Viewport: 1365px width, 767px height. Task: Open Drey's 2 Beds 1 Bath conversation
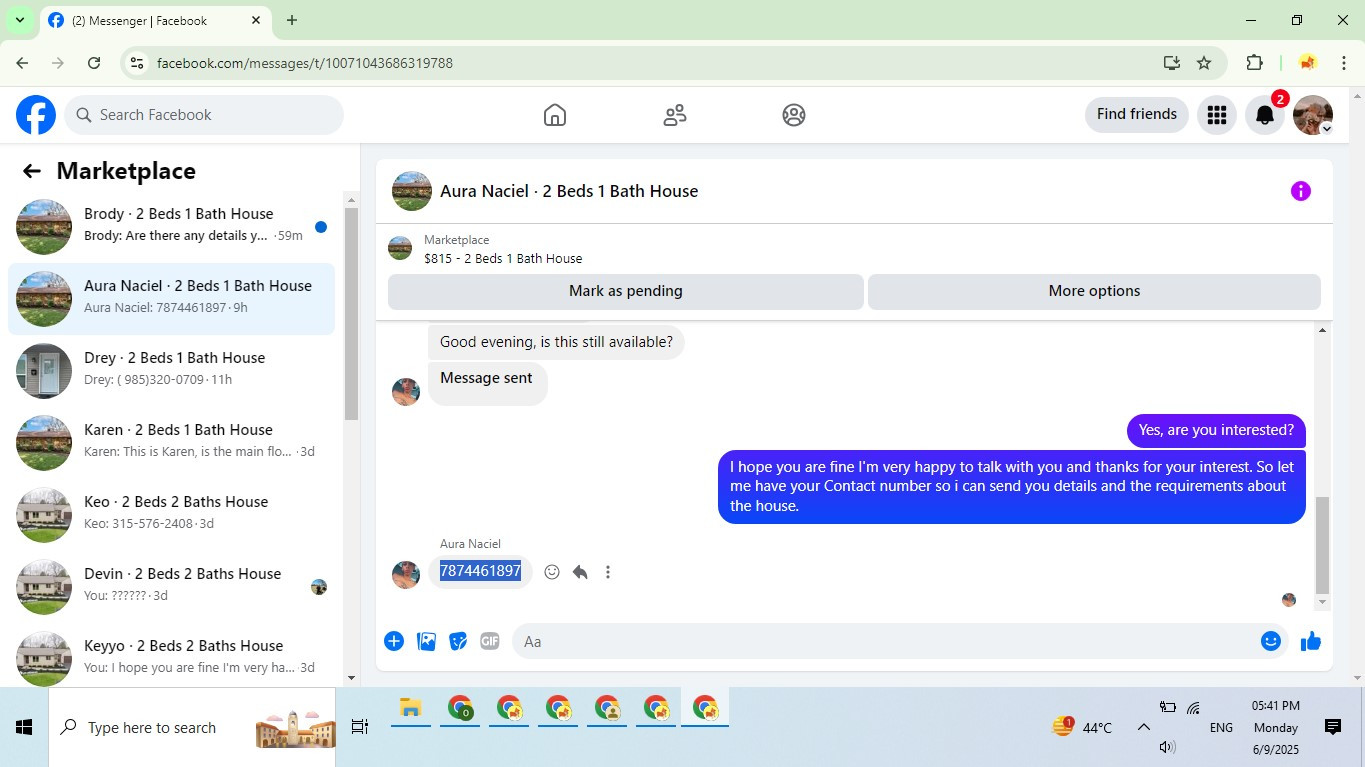click(x=172, y=371)
